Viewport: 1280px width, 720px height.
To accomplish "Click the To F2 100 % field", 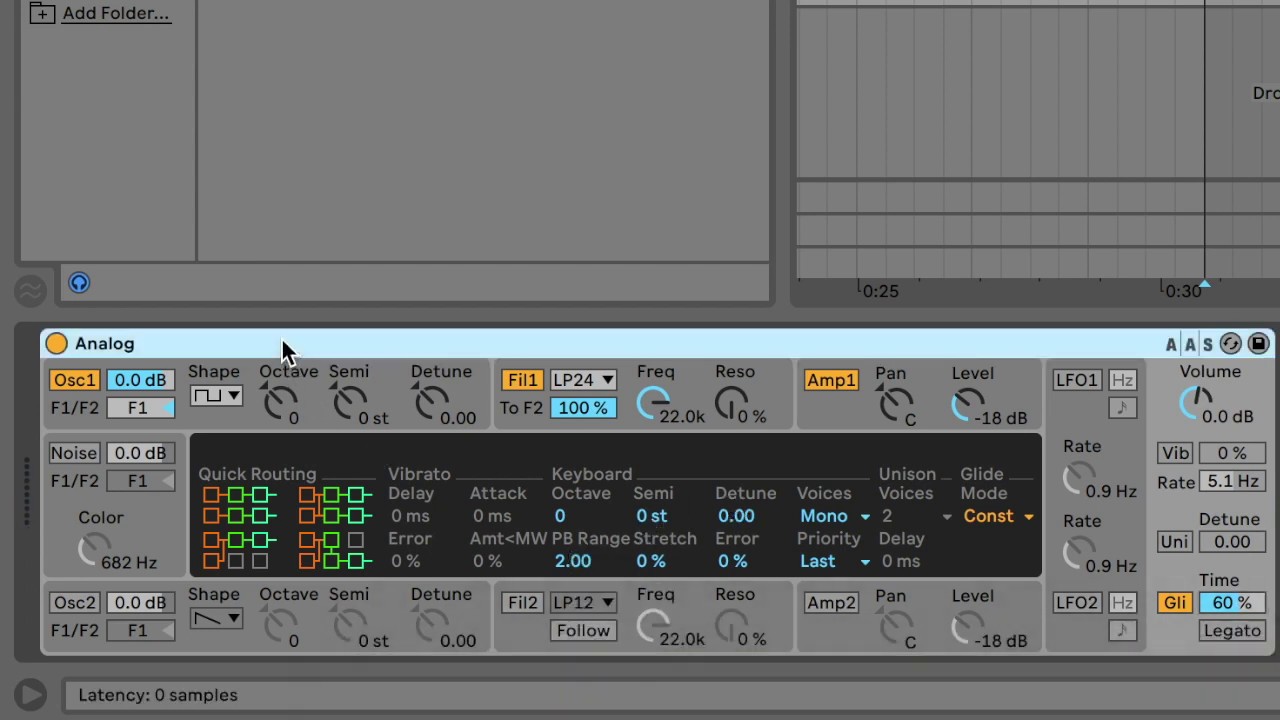I will [x=583, y=408].
